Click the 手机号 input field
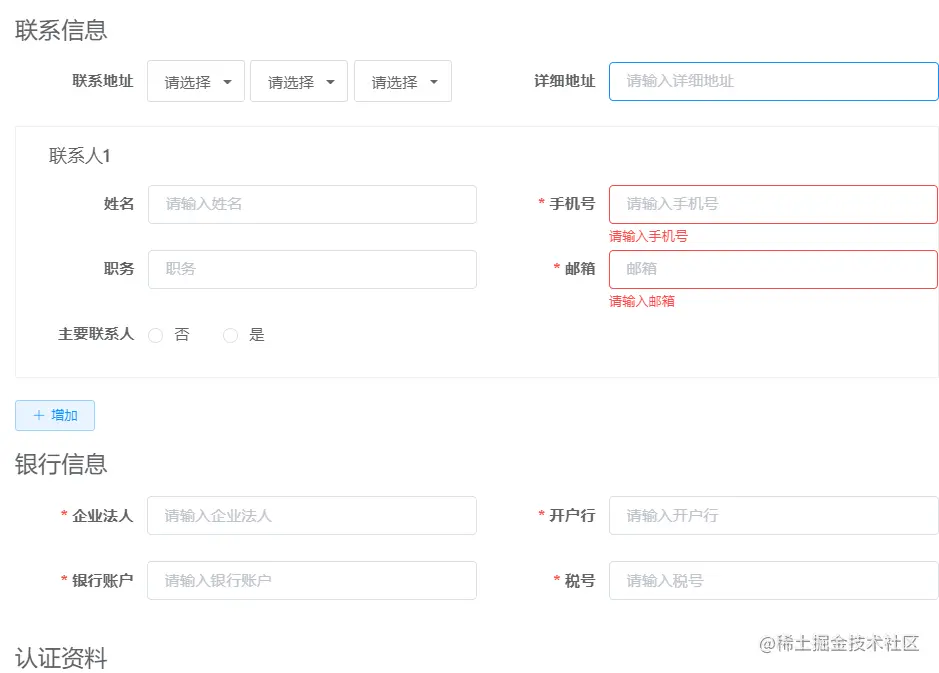939x673 pixels. (x=773, y=204)
